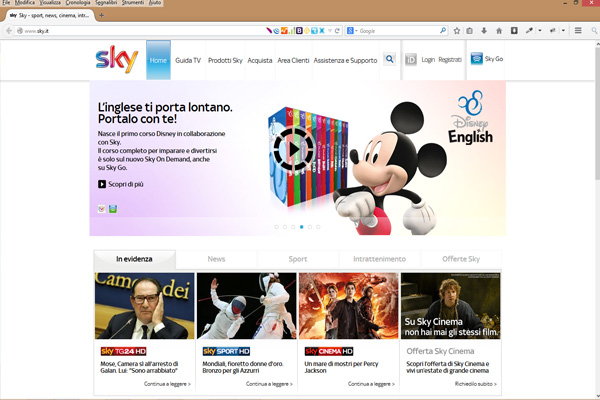Image resolution: width=600 pixels, height=400 pixels.
Task: Open the Firefox hamburger menu
Action: pos(578,30)
